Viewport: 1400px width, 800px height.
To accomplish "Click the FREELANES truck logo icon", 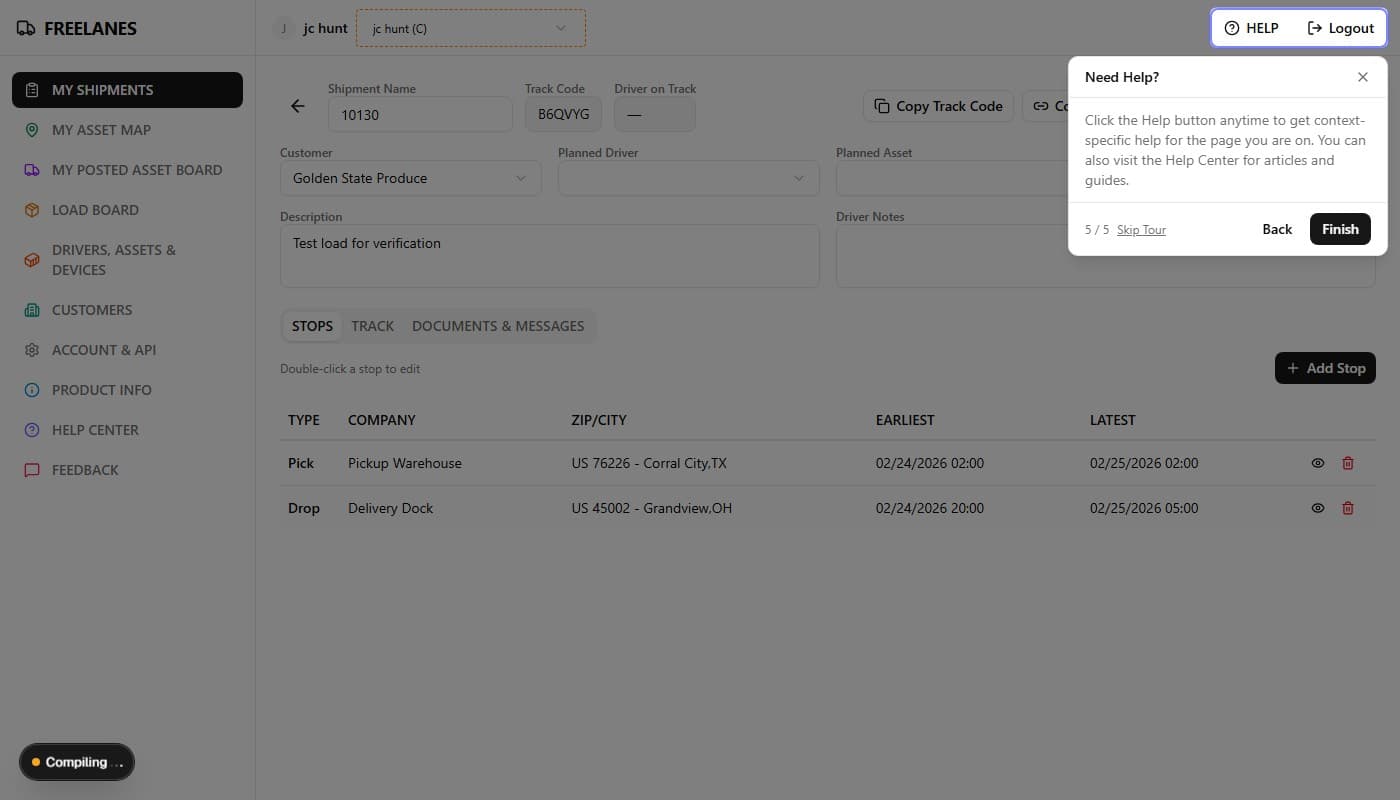I will click(26, 28).
